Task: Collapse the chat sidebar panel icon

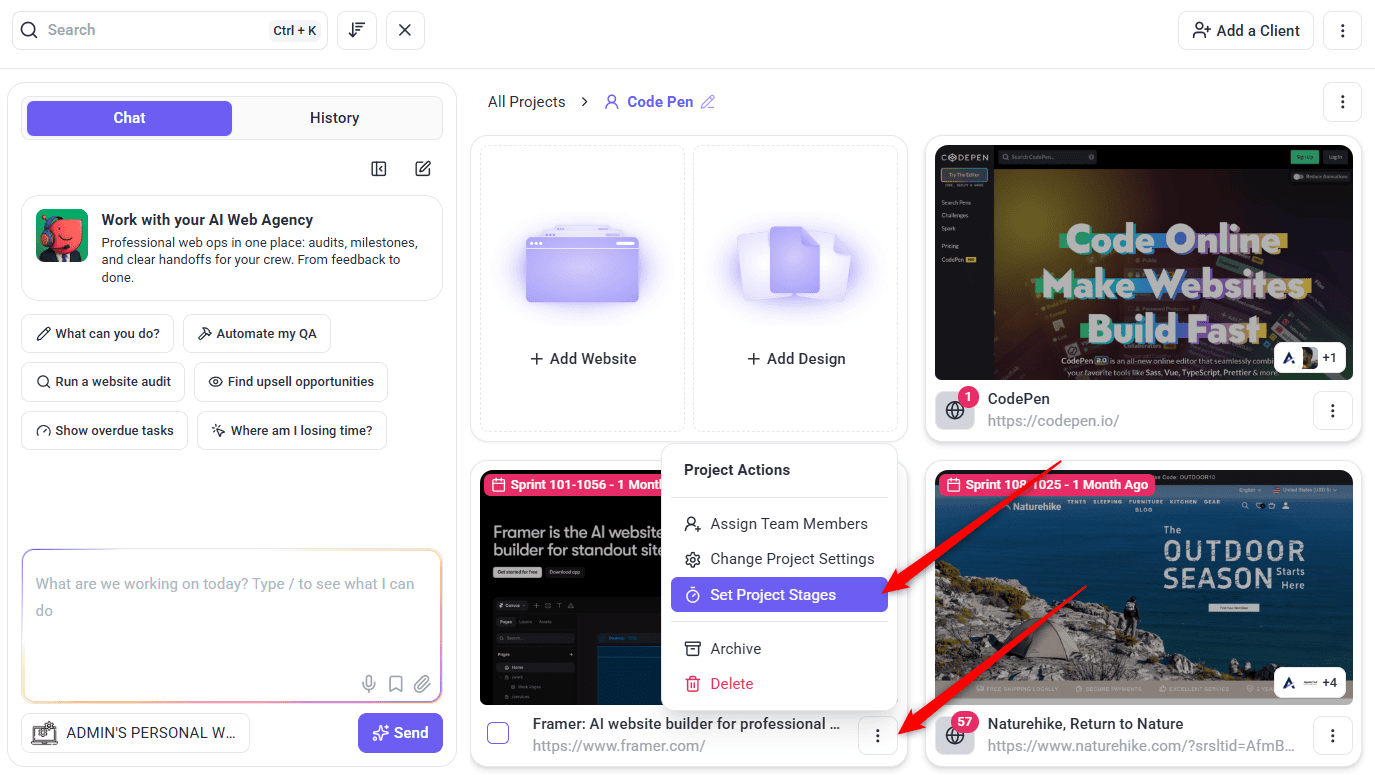Action: point(379,169)
